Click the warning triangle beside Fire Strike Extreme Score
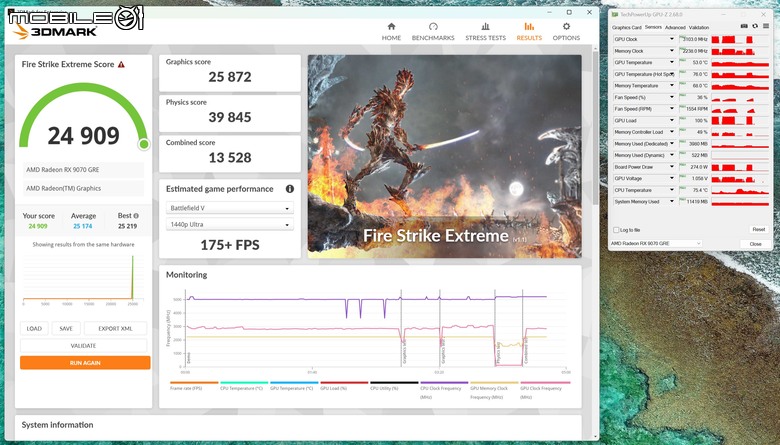The width and height of the screenshot is (780, 445). (121, 65)
